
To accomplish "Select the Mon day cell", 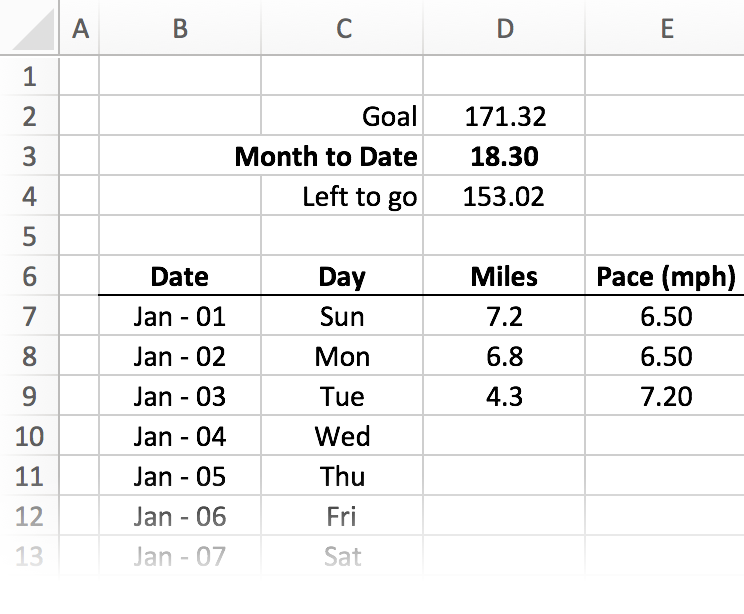I will pyautogui.click(x=342, y=356).
